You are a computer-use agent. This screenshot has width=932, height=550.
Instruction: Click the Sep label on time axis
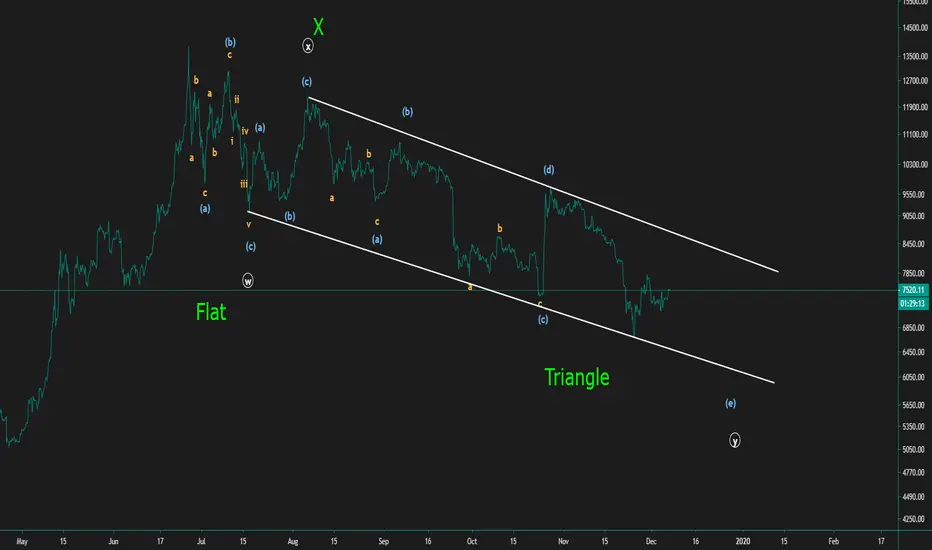pyautogui.click(x=383, y=541)
